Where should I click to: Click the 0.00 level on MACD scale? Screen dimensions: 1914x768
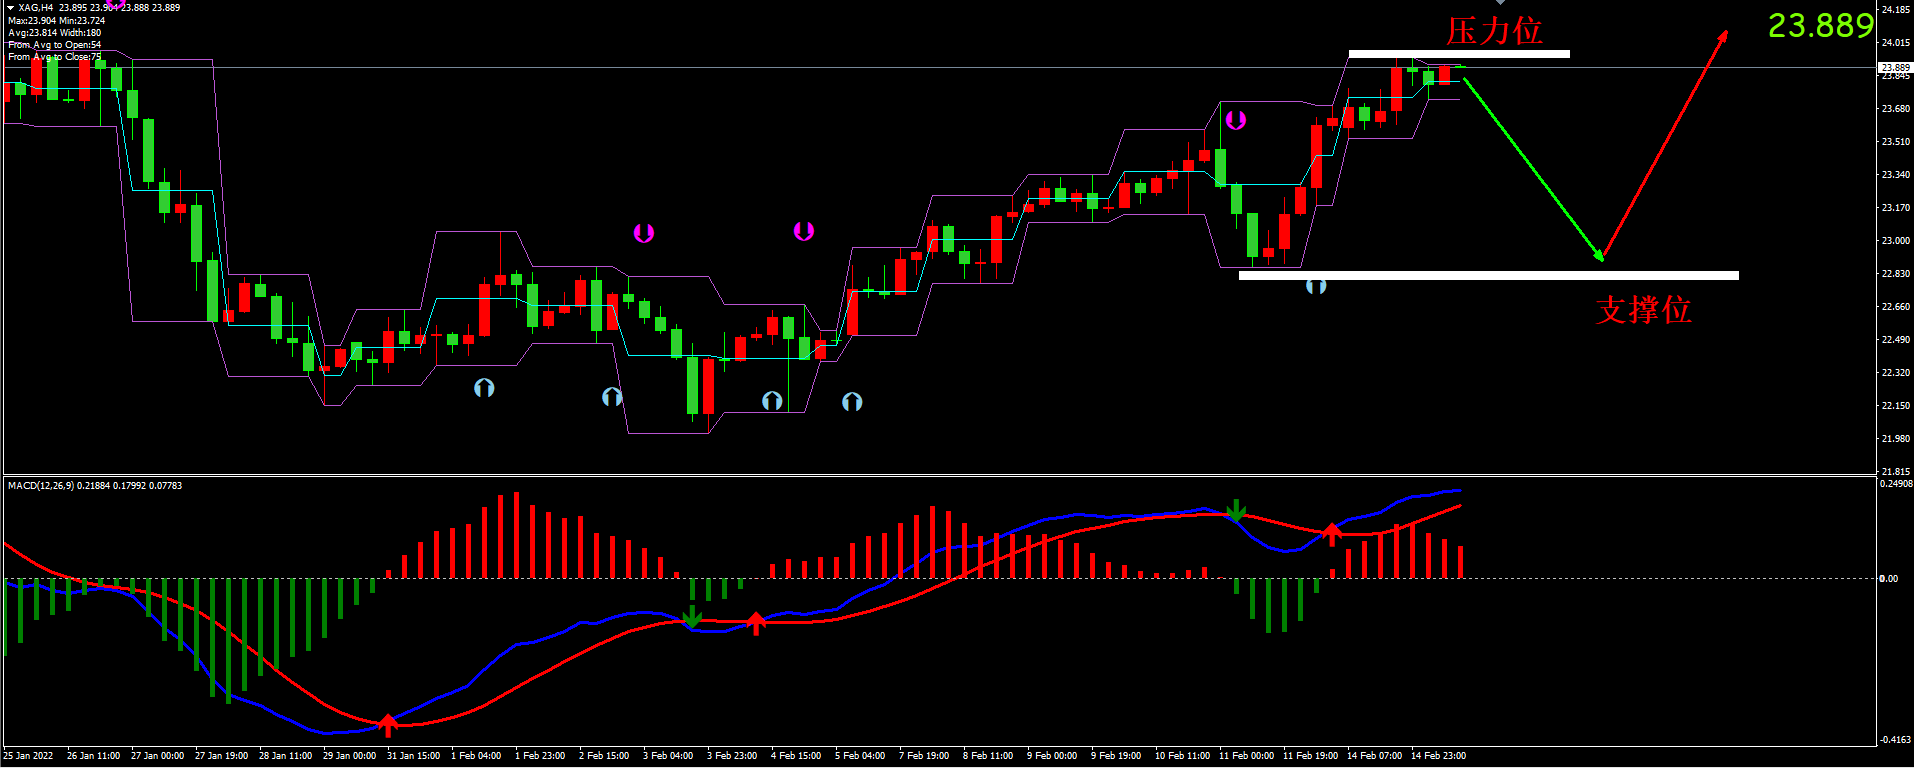[1889, 579]
